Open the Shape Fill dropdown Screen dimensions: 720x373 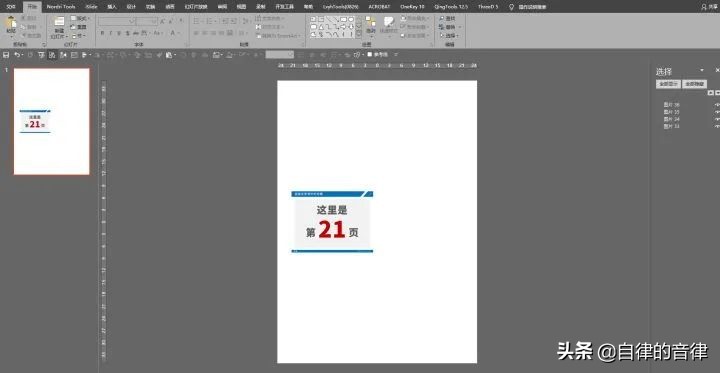[415, 18]
